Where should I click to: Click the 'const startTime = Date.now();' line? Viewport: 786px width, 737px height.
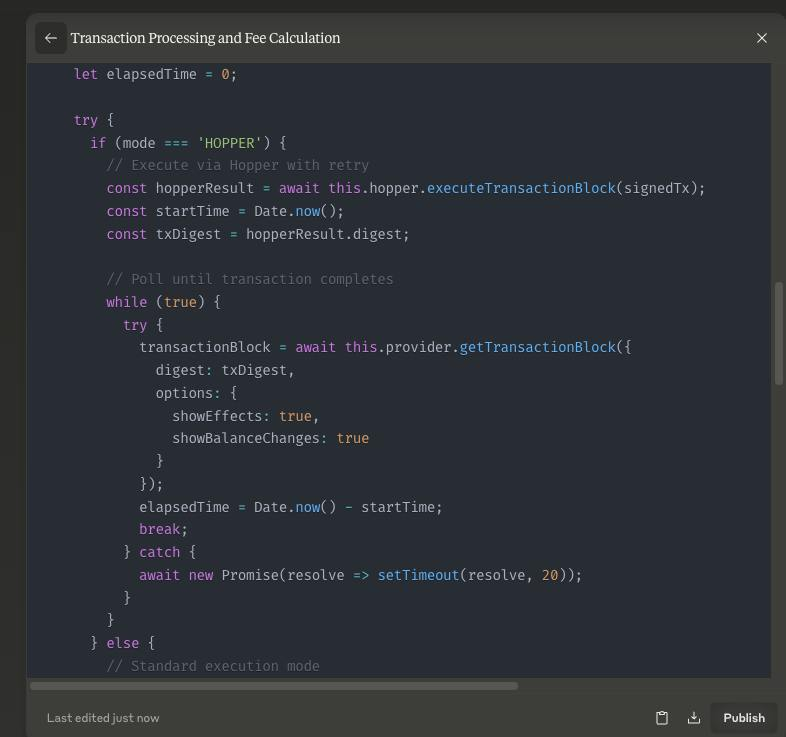pos(225,211)
